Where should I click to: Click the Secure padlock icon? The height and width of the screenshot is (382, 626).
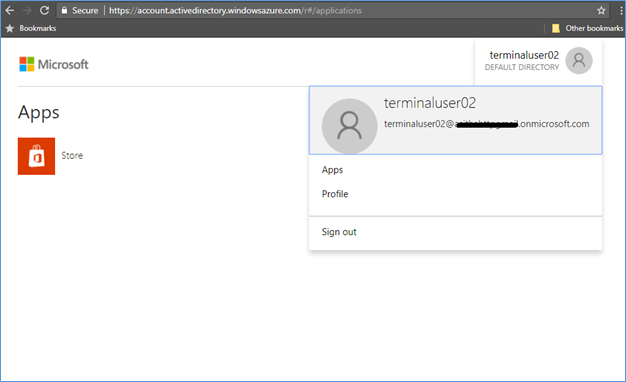coord(64,10)
